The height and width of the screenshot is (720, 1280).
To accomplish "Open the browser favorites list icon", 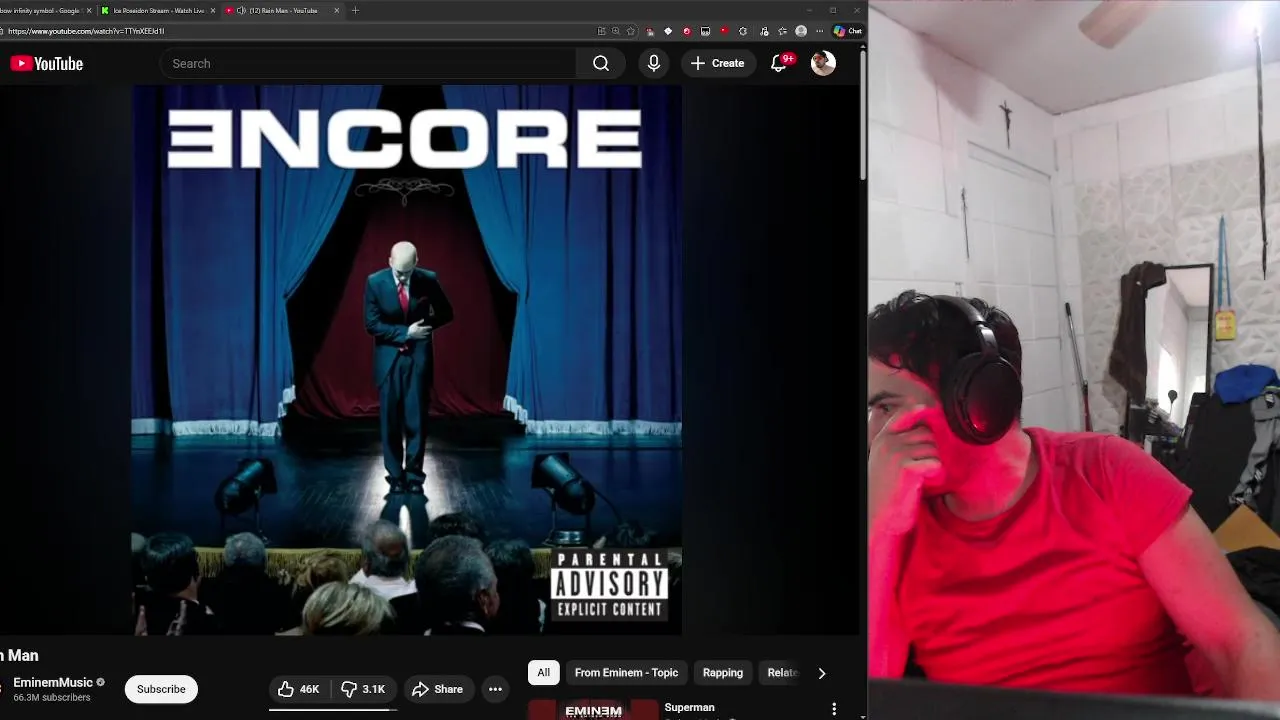I will tap(782, 31).
